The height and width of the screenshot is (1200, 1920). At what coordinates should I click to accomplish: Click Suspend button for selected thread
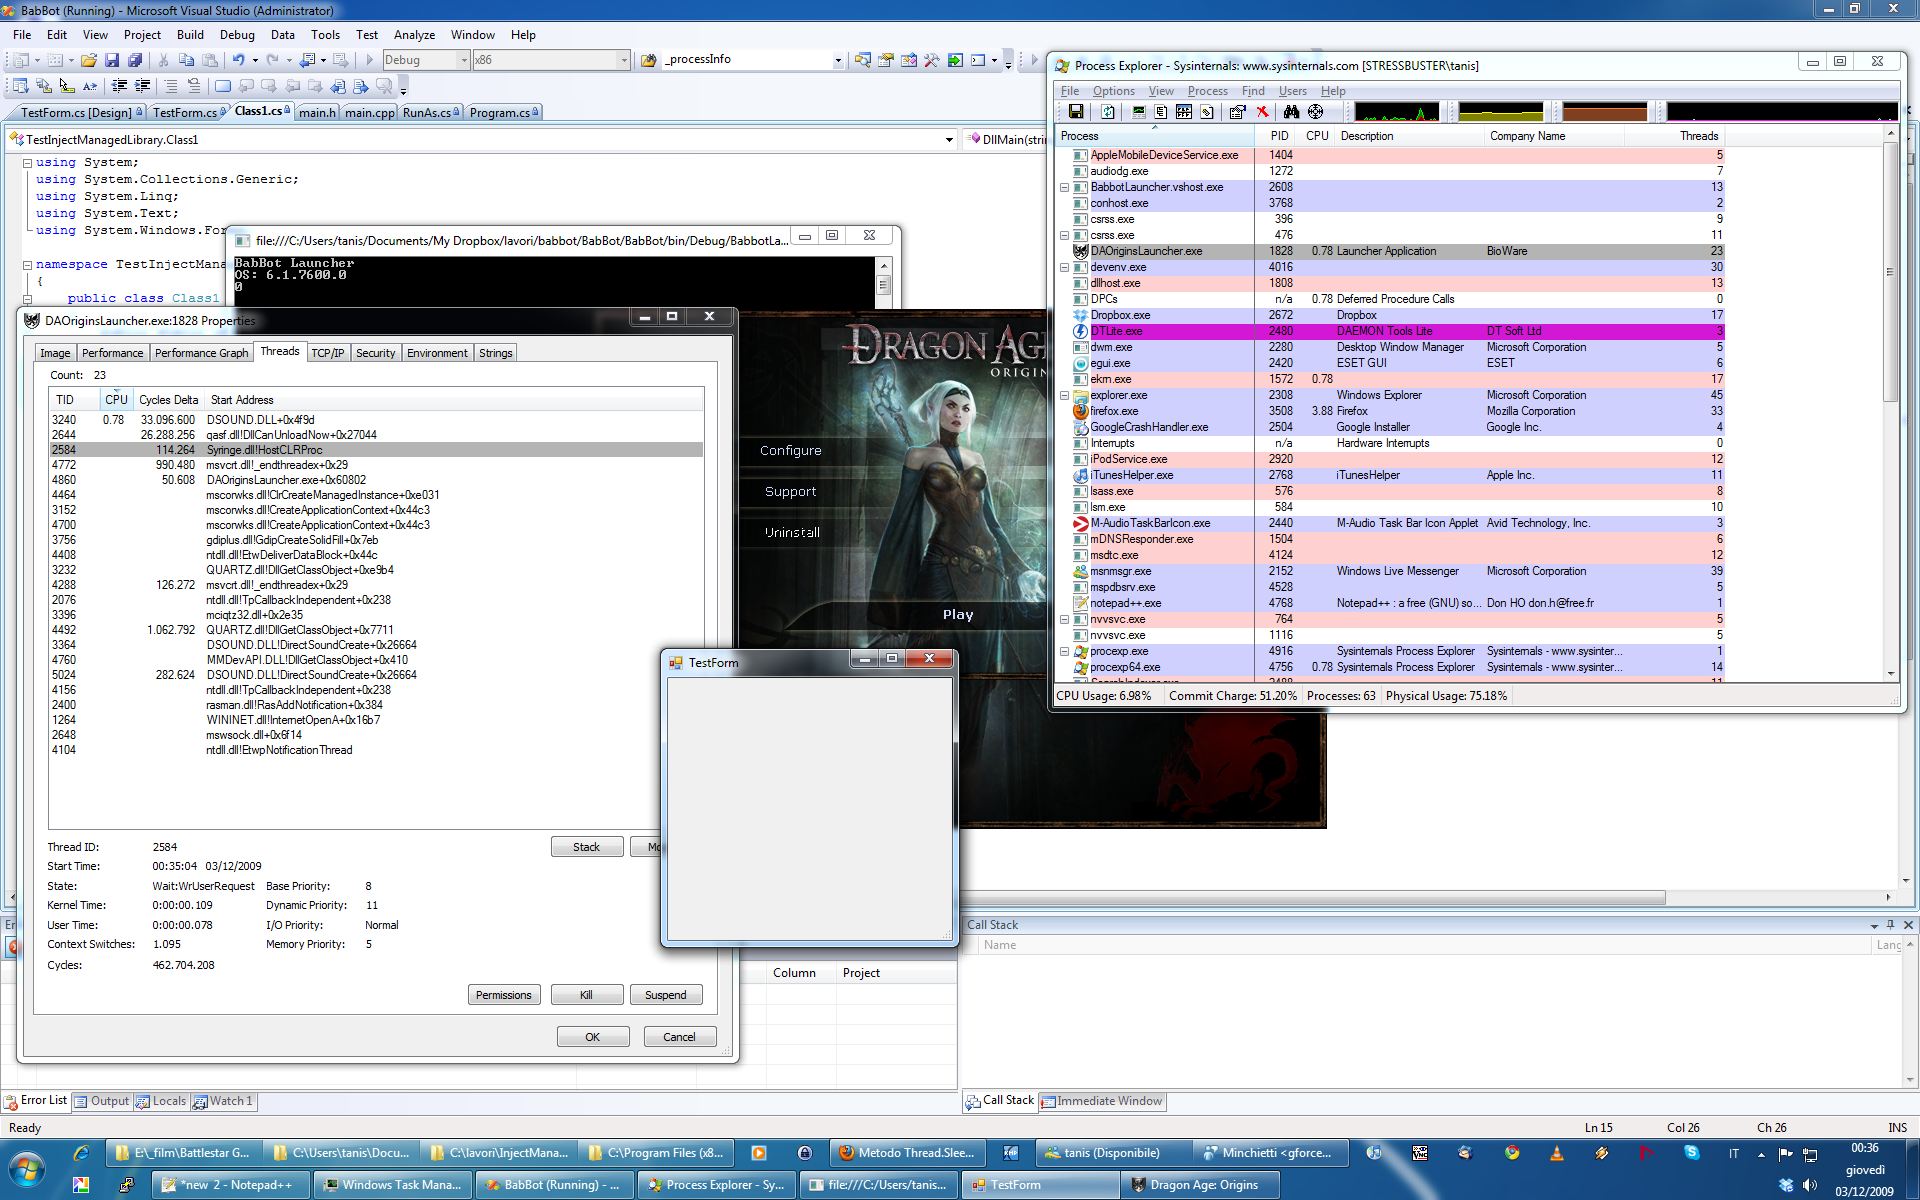click(x=666, y=995)
